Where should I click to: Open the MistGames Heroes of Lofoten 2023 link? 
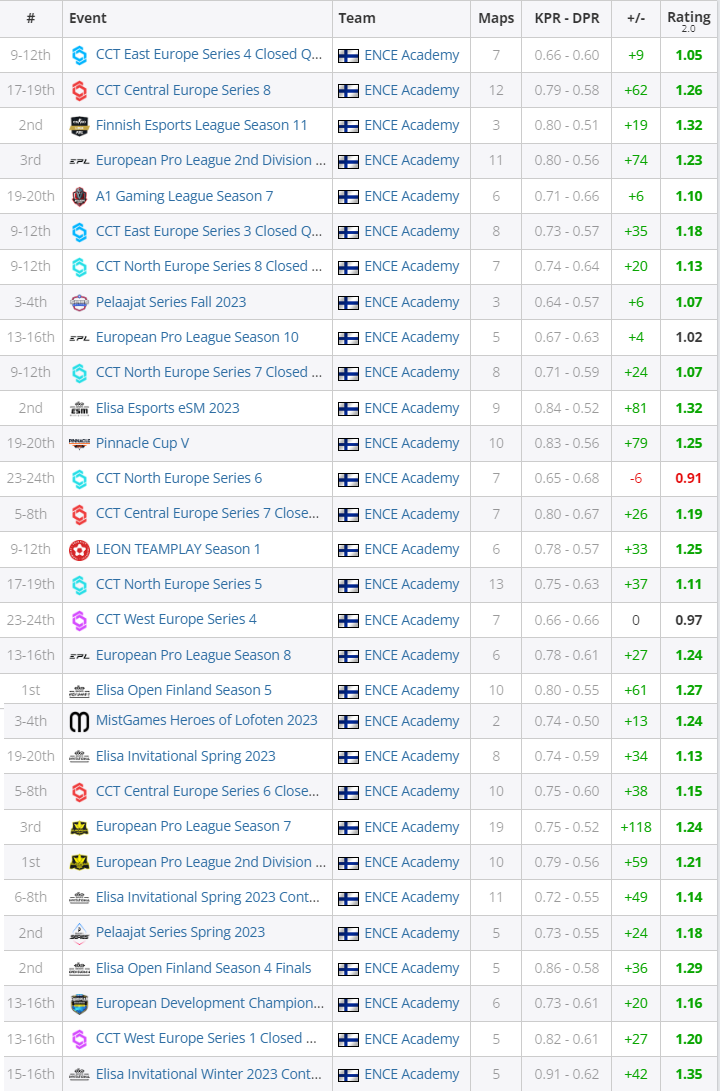pos(207,720)
